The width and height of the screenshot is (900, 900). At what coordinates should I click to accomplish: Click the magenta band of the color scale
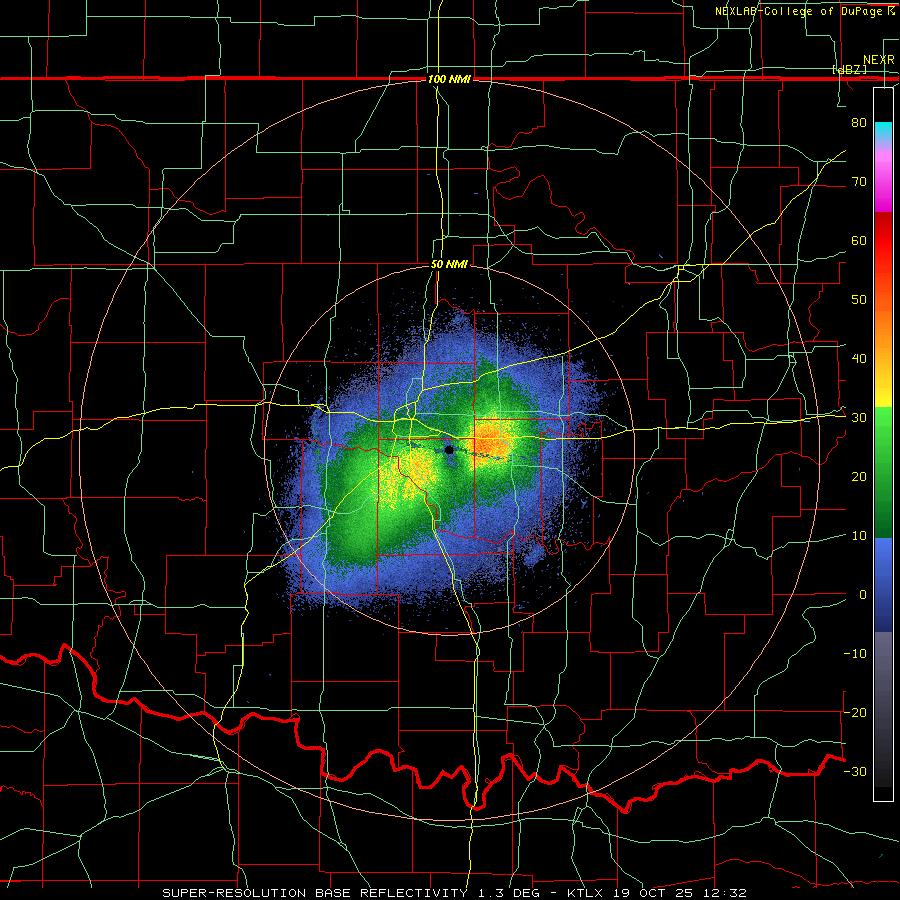[883, 178]
